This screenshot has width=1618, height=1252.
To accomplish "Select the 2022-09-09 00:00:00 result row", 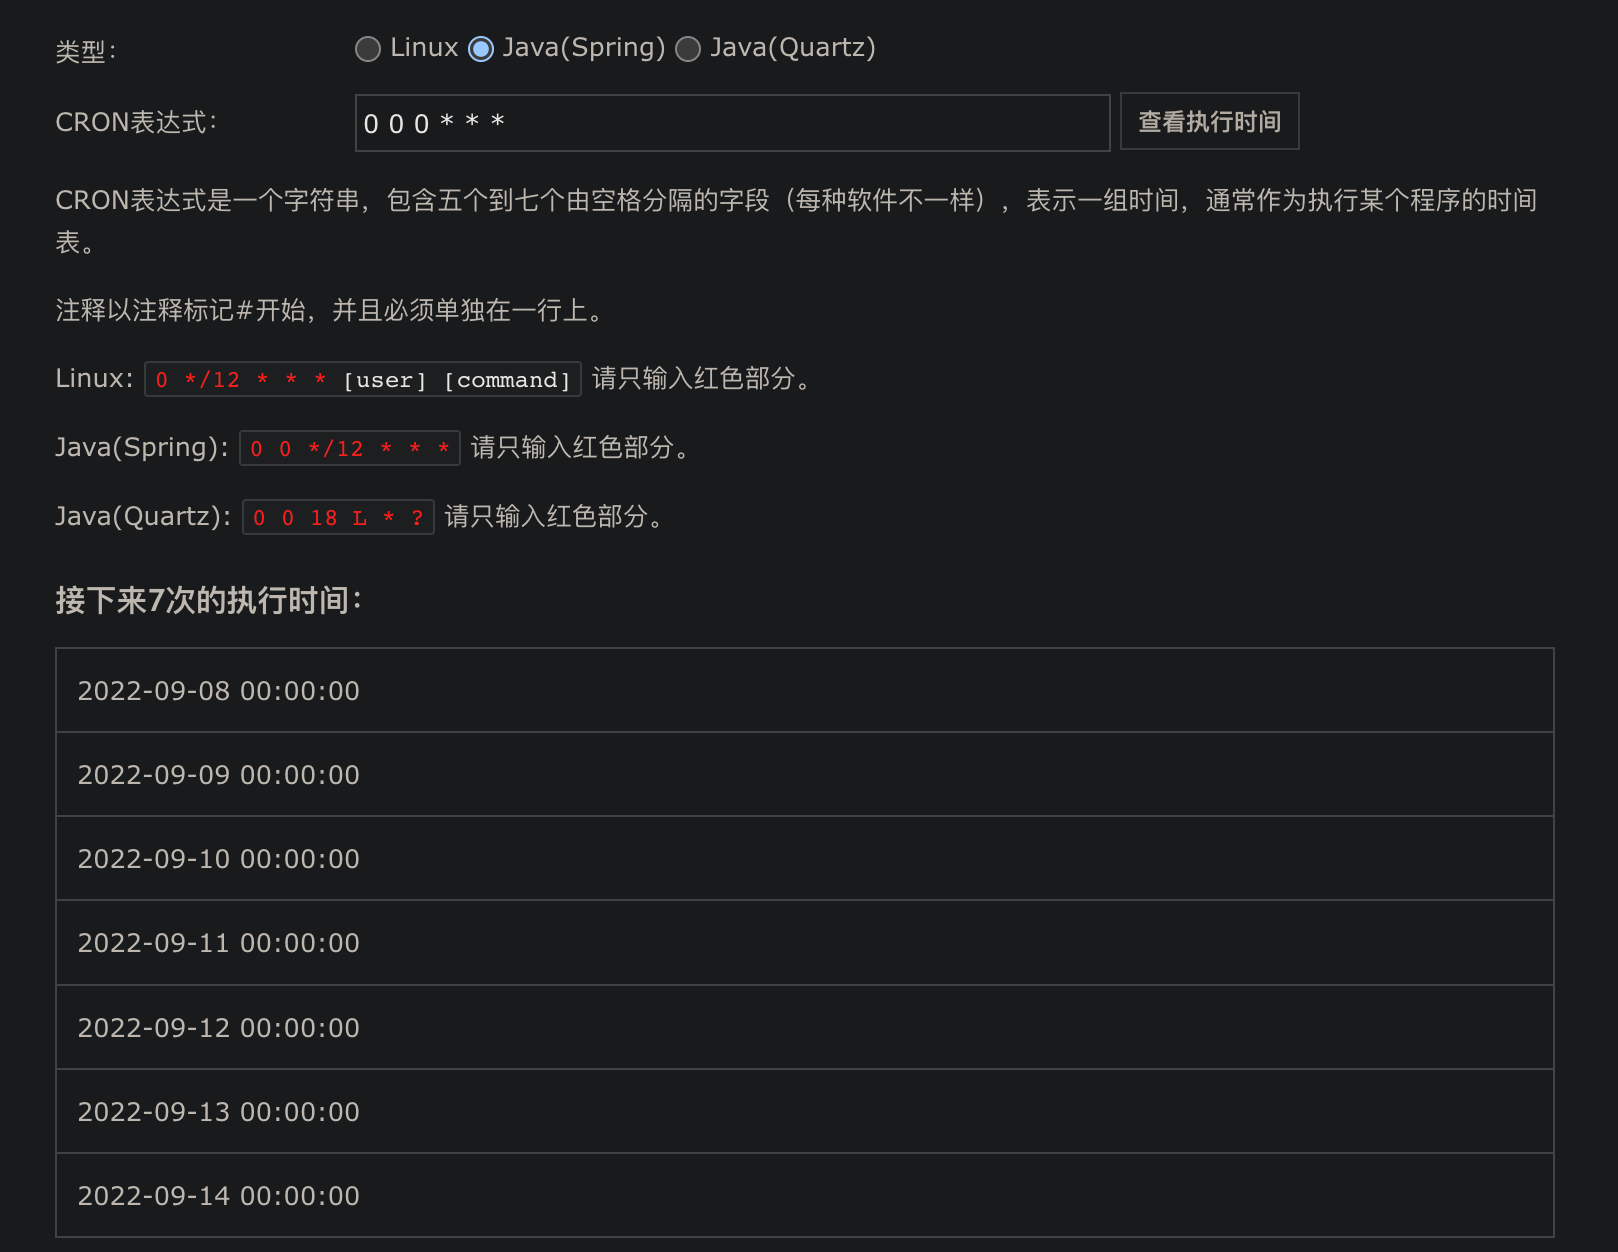I will (x=804, y=775).
